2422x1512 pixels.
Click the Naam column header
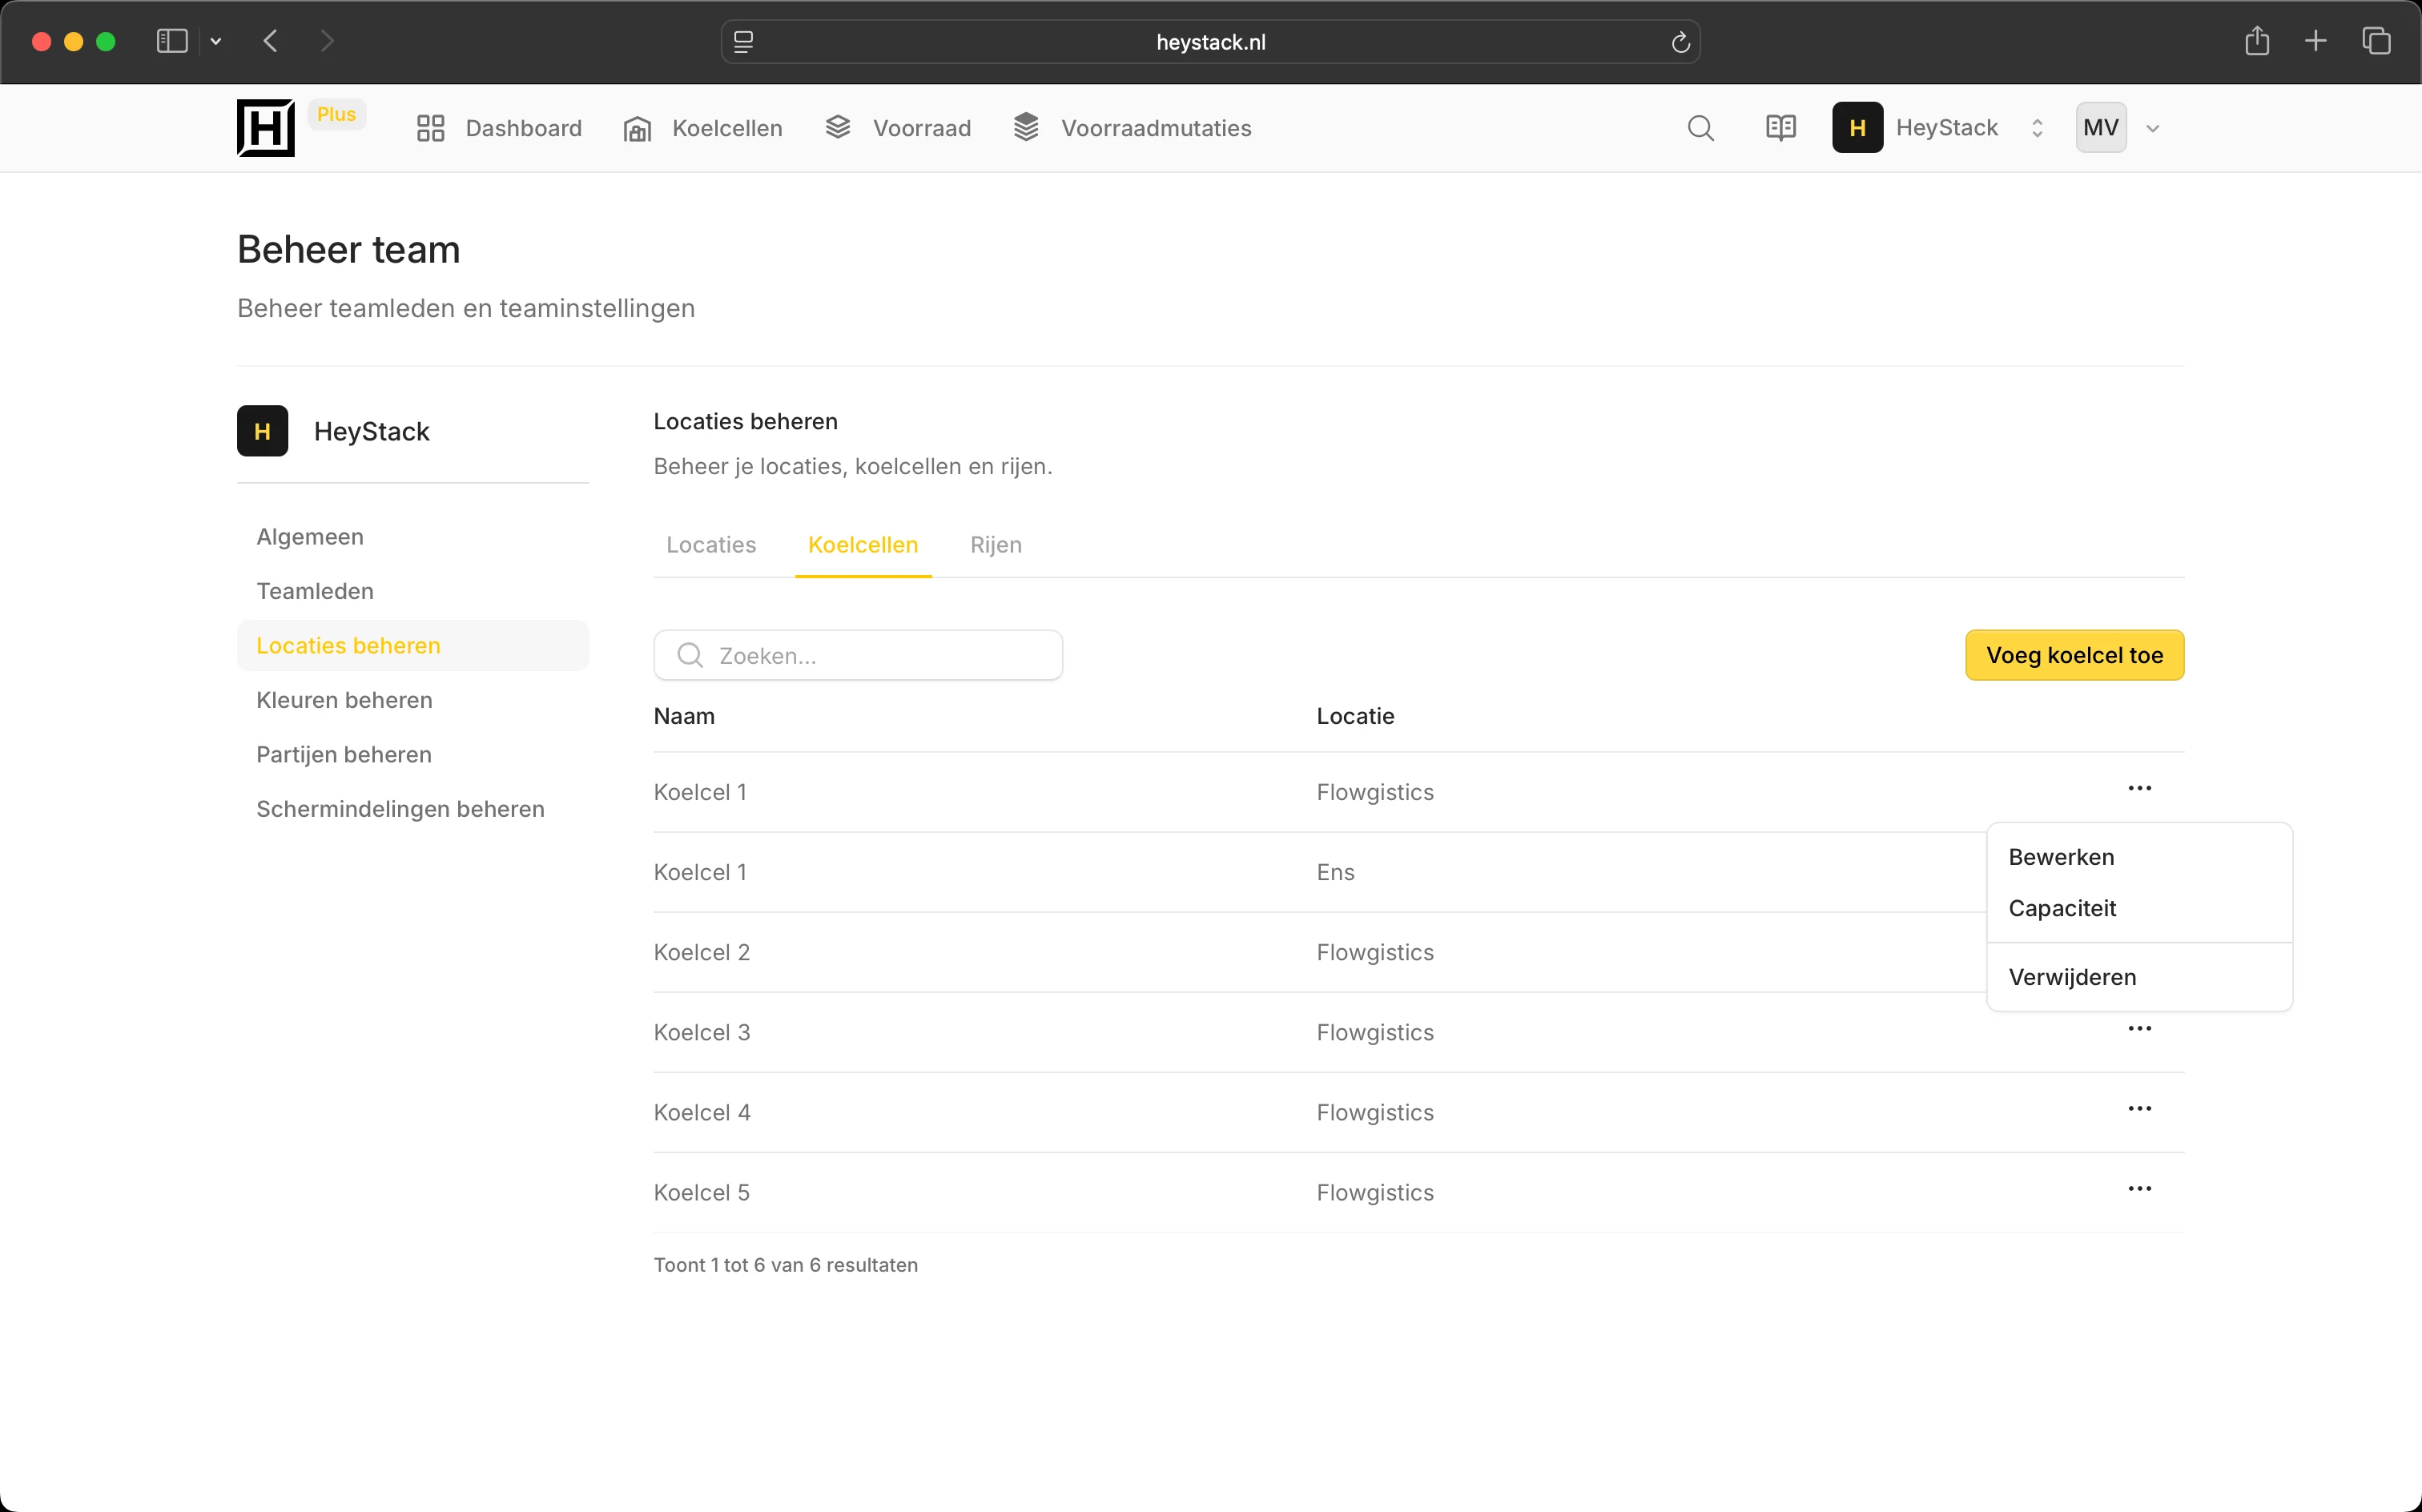tap(684, 716)
